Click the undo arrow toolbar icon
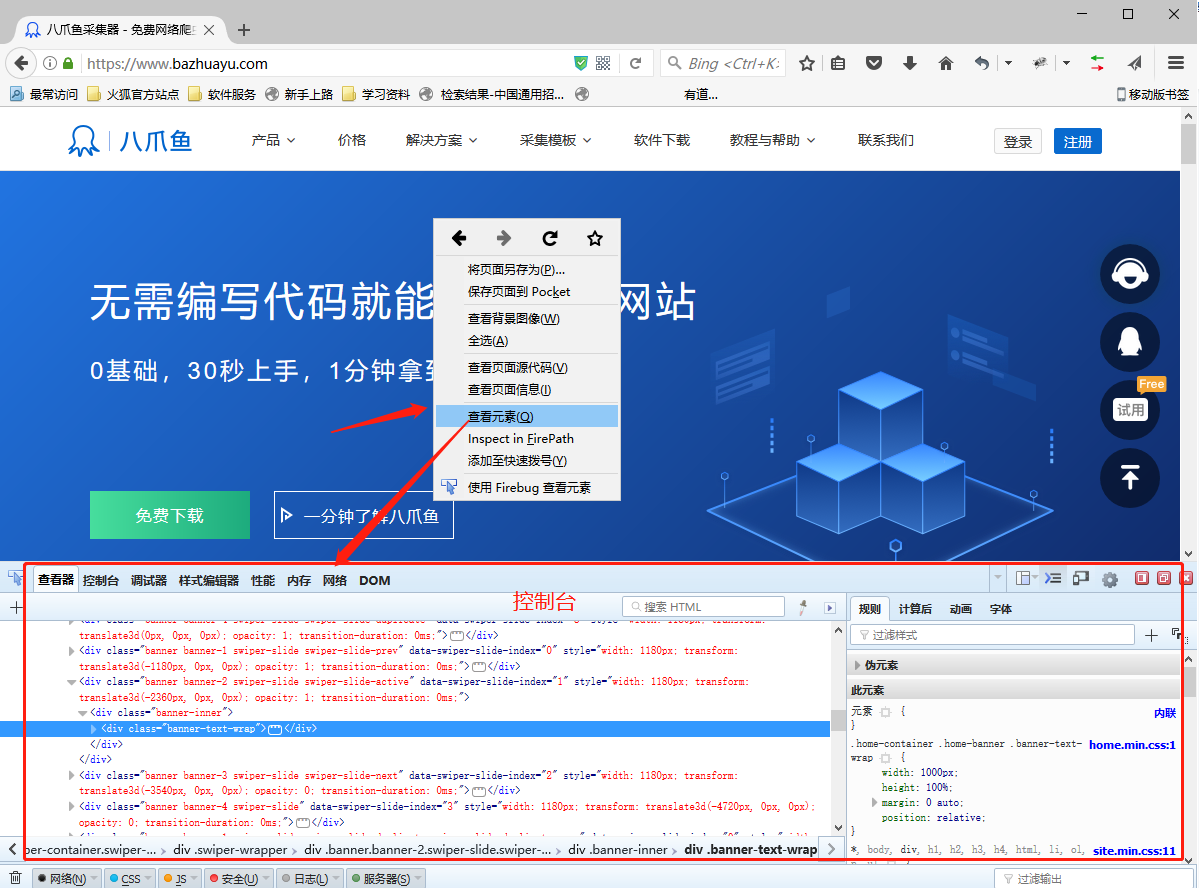Screen dimensions: 1199x888 [982, 63]
